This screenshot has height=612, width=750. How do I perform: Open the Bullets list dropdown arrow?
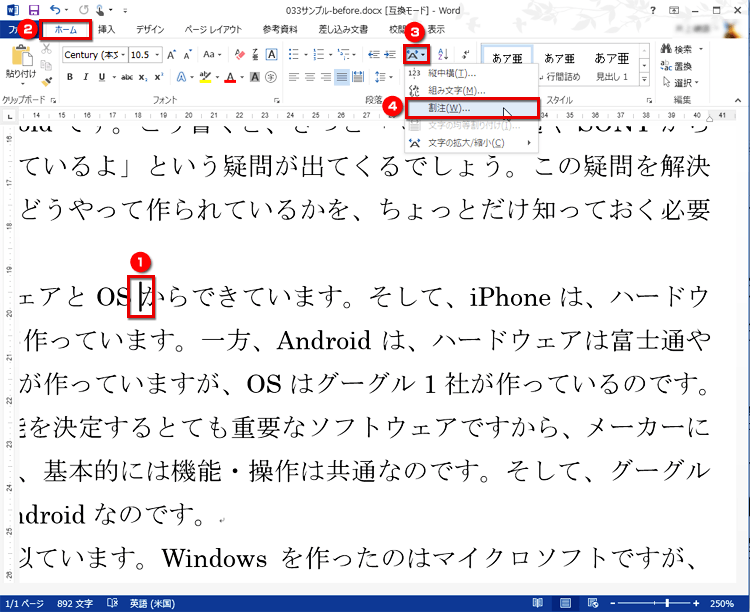(306, 55)
